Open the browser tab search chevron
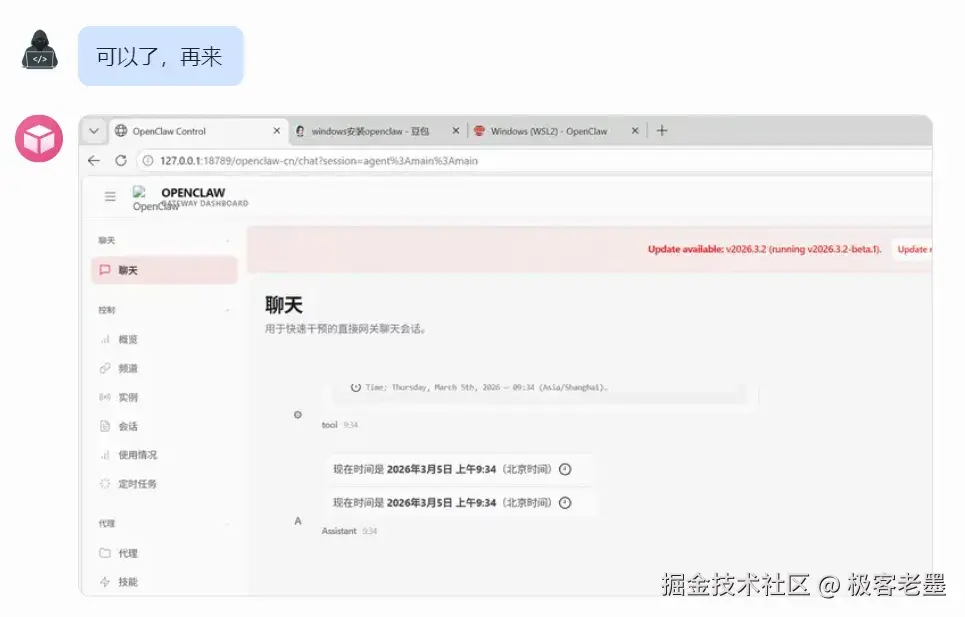 (92, 130)
